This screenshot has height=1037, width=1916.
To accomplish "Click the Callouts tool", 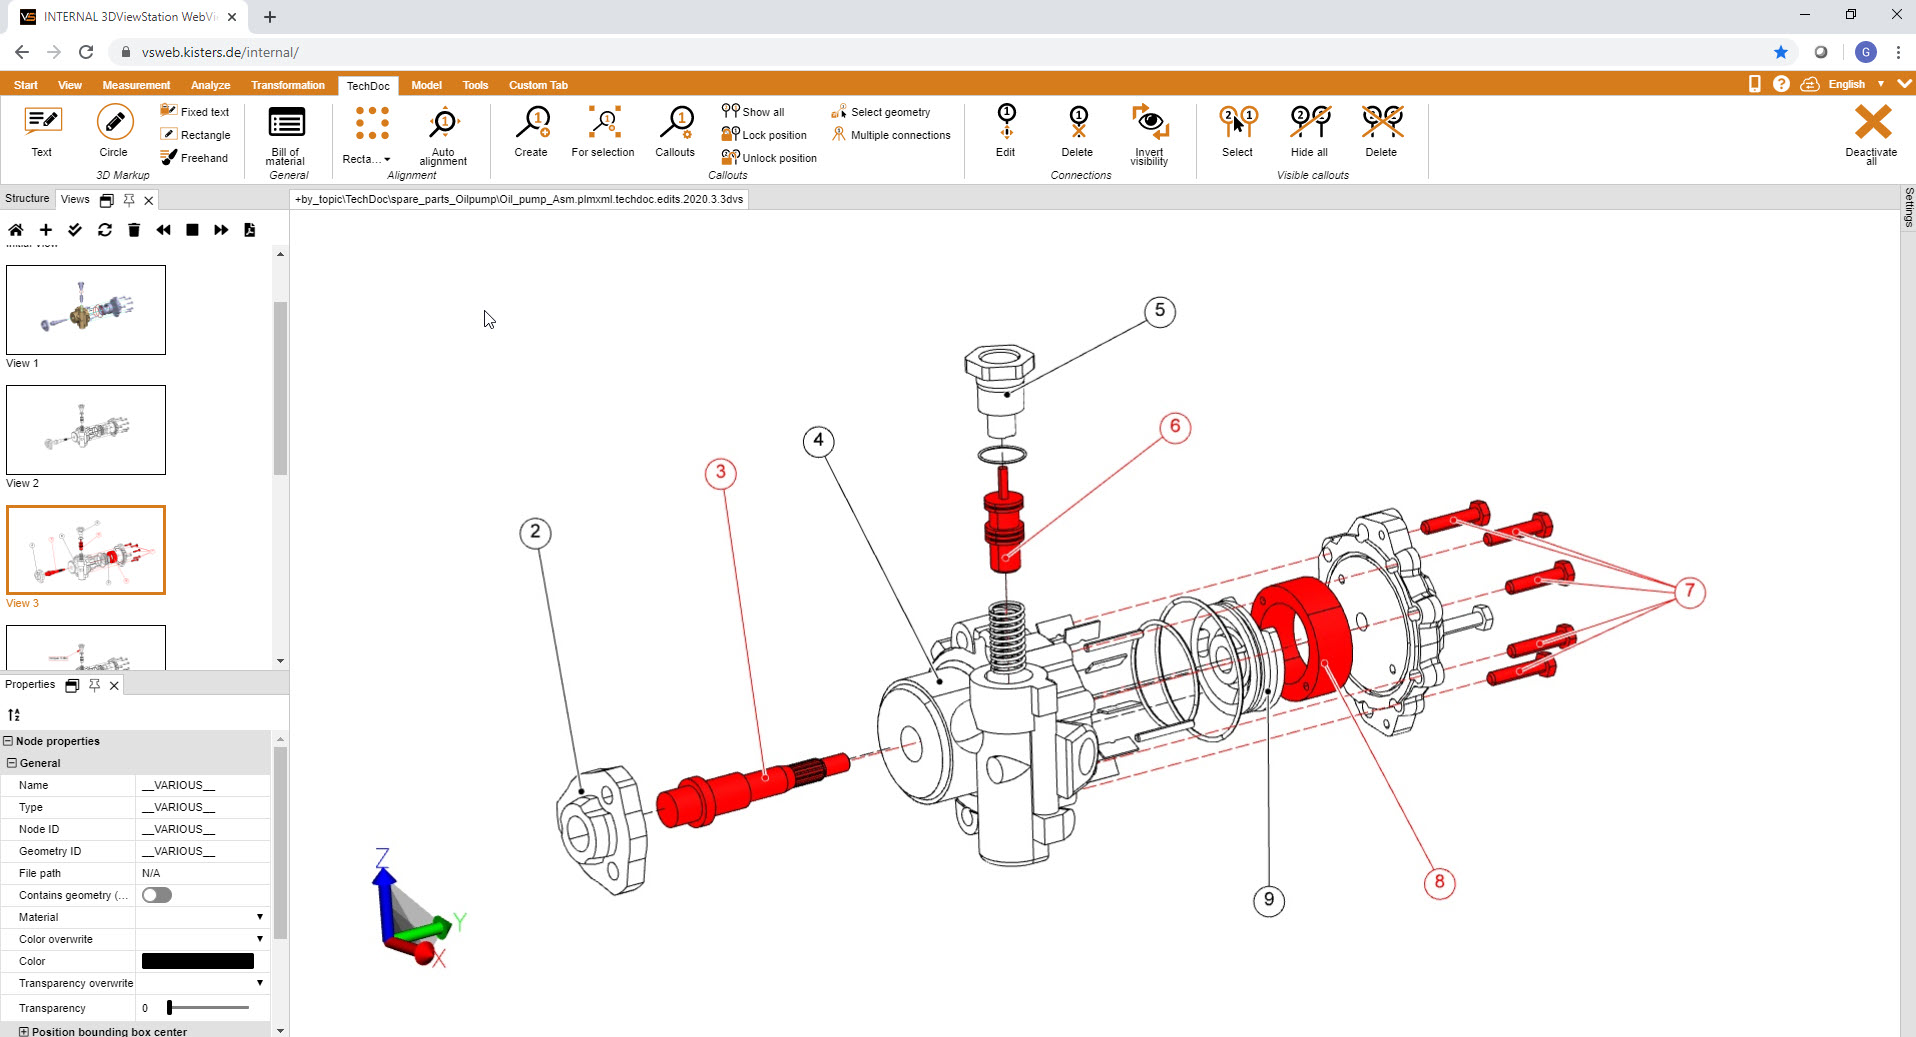I will (x=675, y=131).
